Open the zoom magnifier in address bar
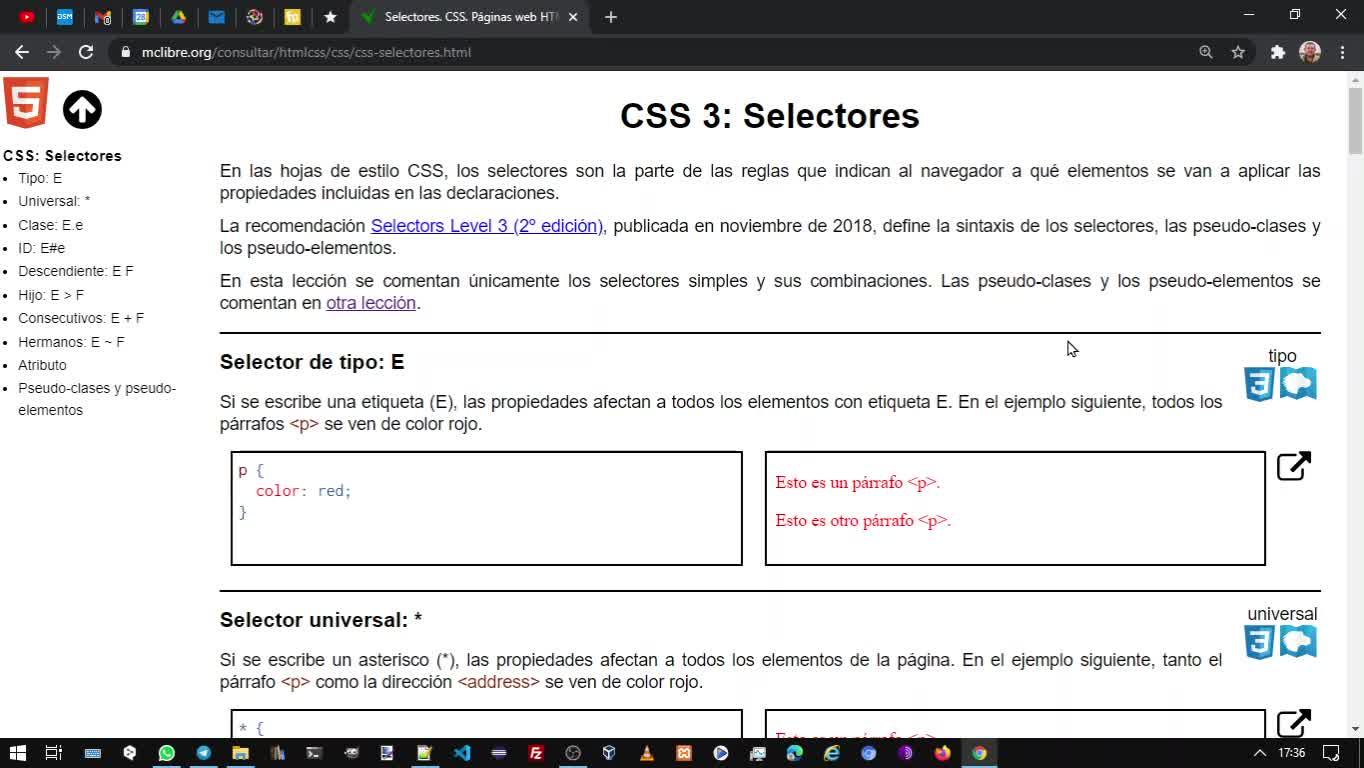 tap(1206, 52)
